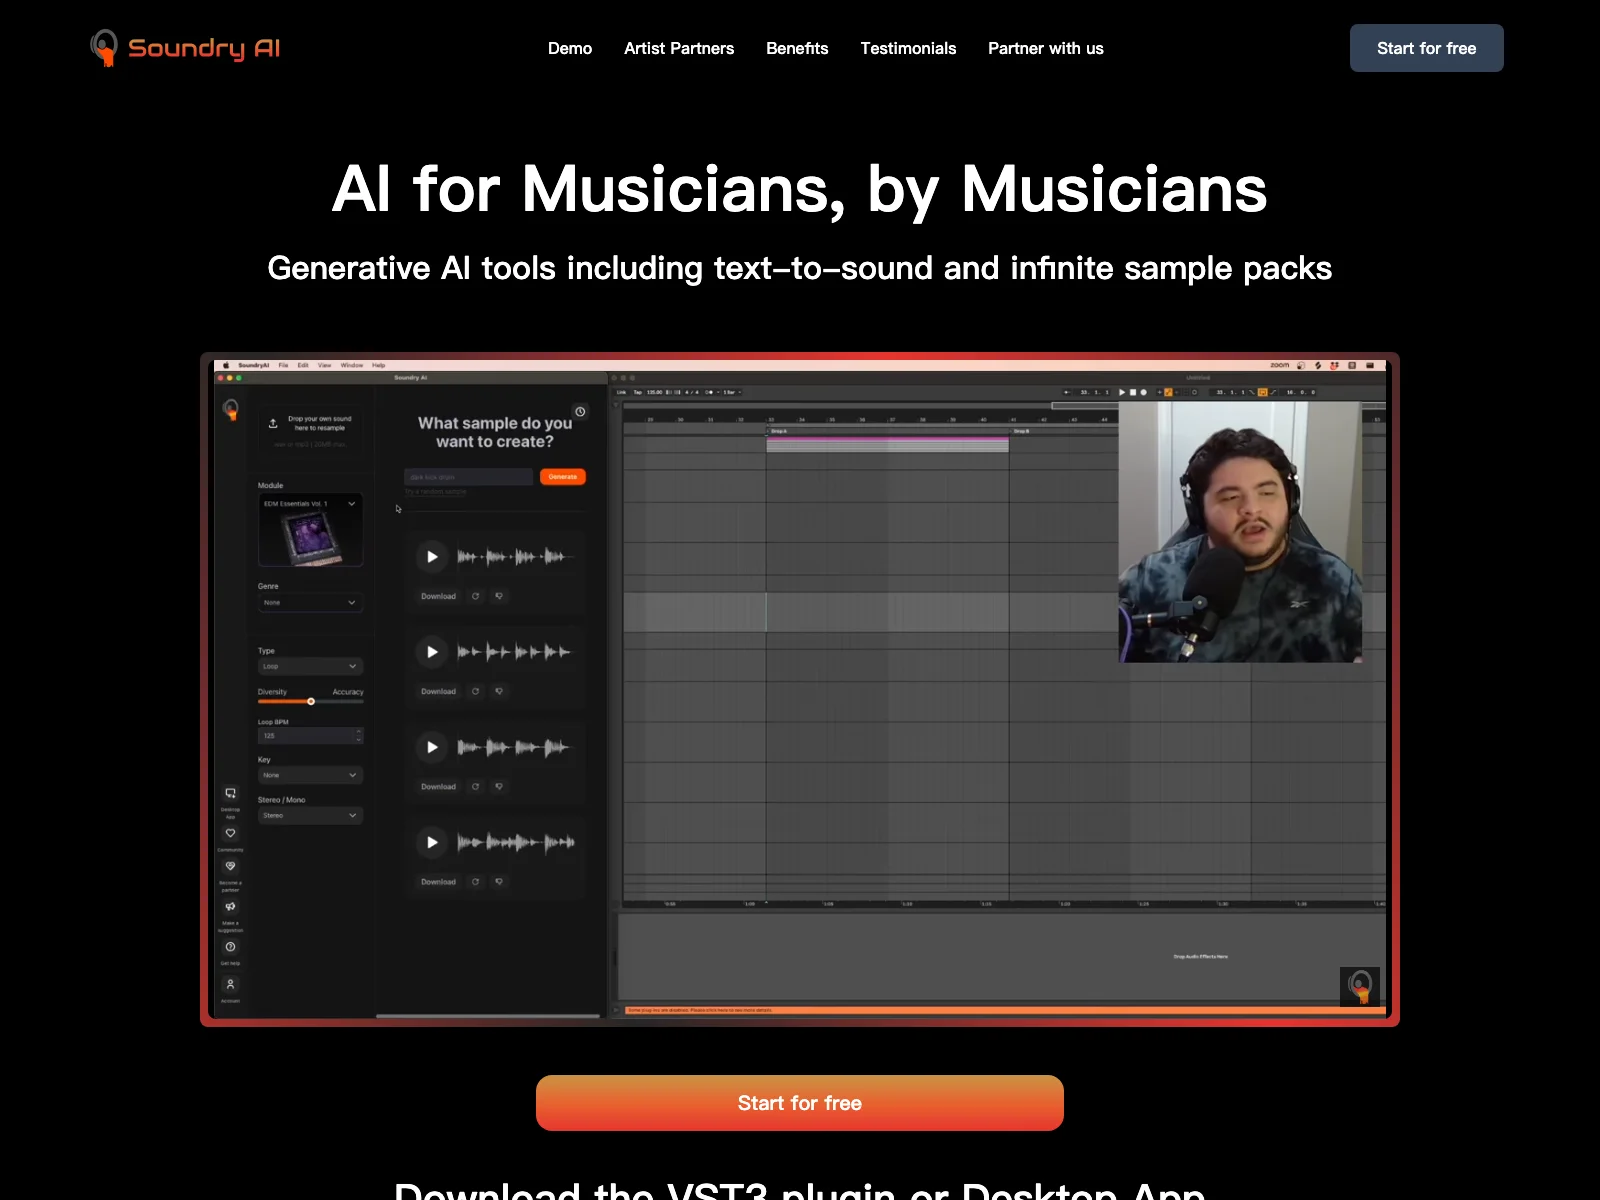This screenshot has width=1600, height=1200.
Task: Regenerate the fourth sample with refresh icon
Action: pyautogui.click(x=476, y=882)
